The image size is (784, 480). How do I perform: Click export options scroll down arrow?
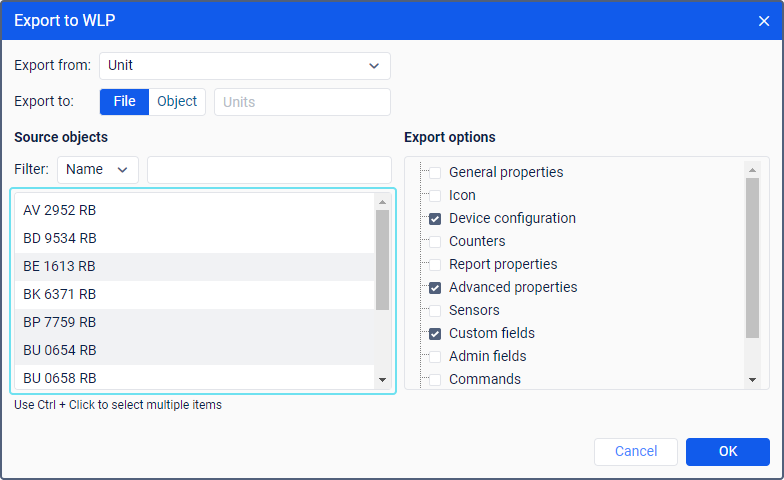pos(753,380)
